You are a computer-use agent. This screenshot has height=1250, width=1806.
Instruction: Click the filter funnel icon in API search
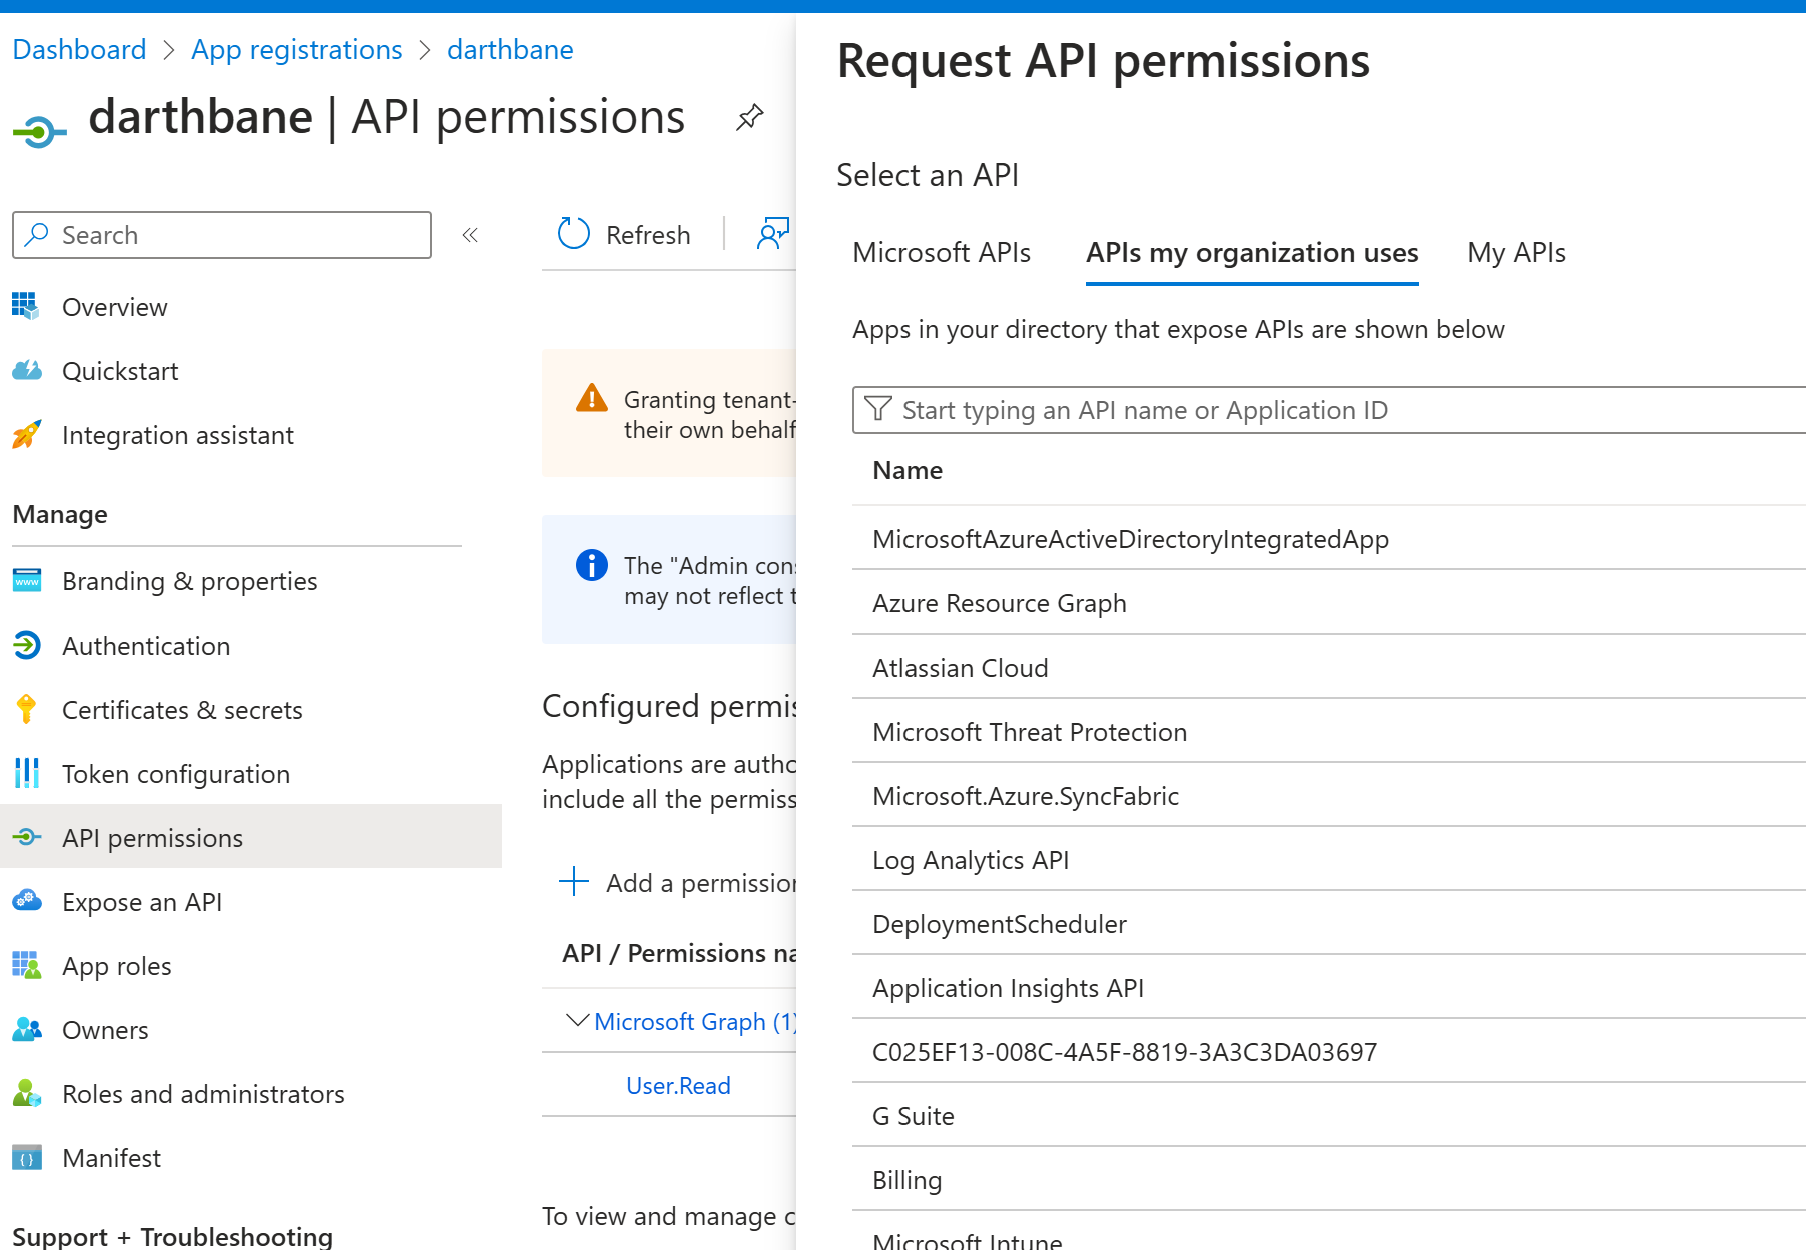878,409
